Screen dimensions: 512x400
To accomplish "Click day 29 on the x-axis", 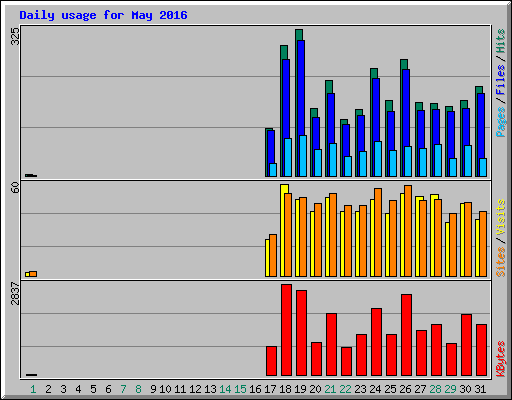I will point(450,389).
